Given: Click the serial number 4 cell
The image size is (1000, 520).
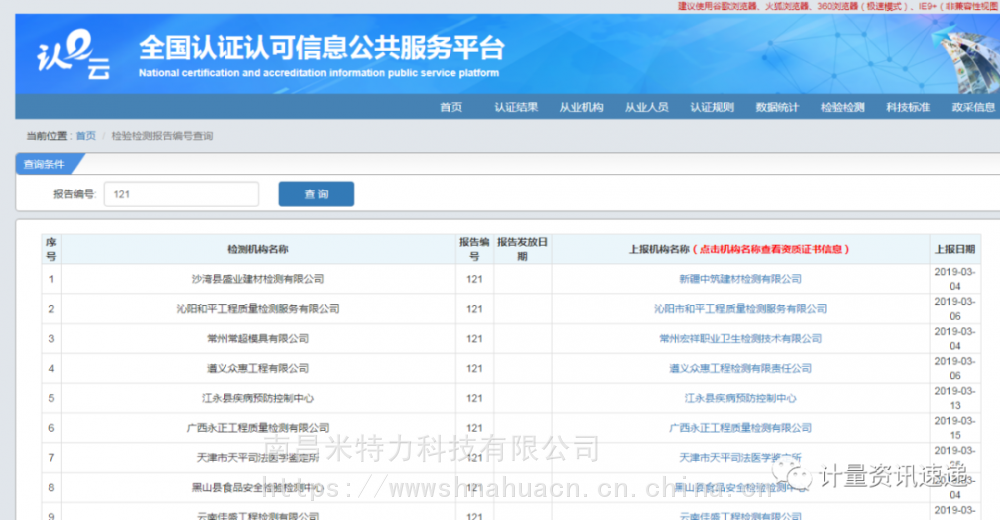Looking at the screenshot, I should click(51, 368).
